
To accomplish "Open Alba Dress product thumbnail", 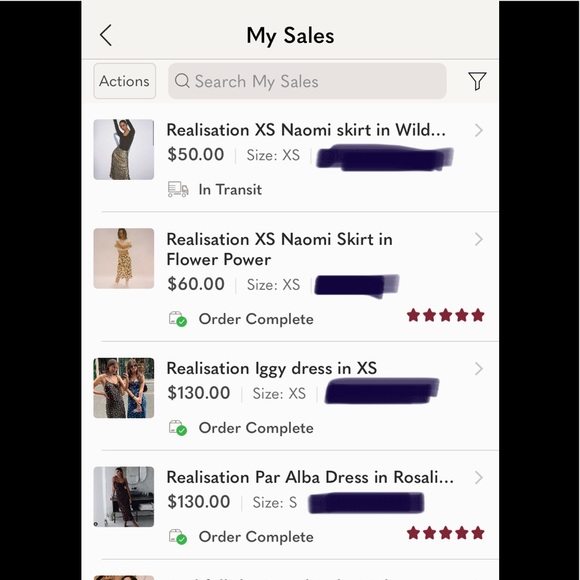I will pyautogui.click(x=124, y=497).
